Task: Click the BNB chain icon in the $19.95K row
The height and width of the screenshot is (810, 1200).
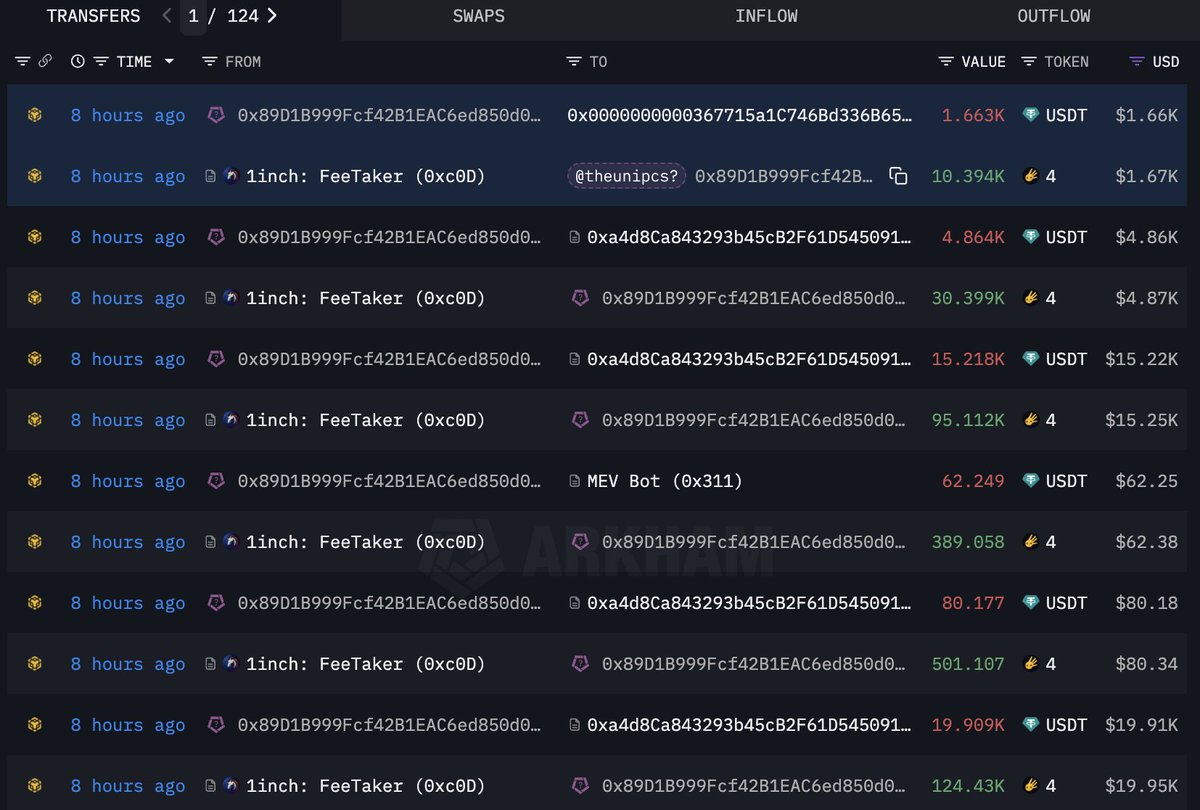Action: [35, 786]
